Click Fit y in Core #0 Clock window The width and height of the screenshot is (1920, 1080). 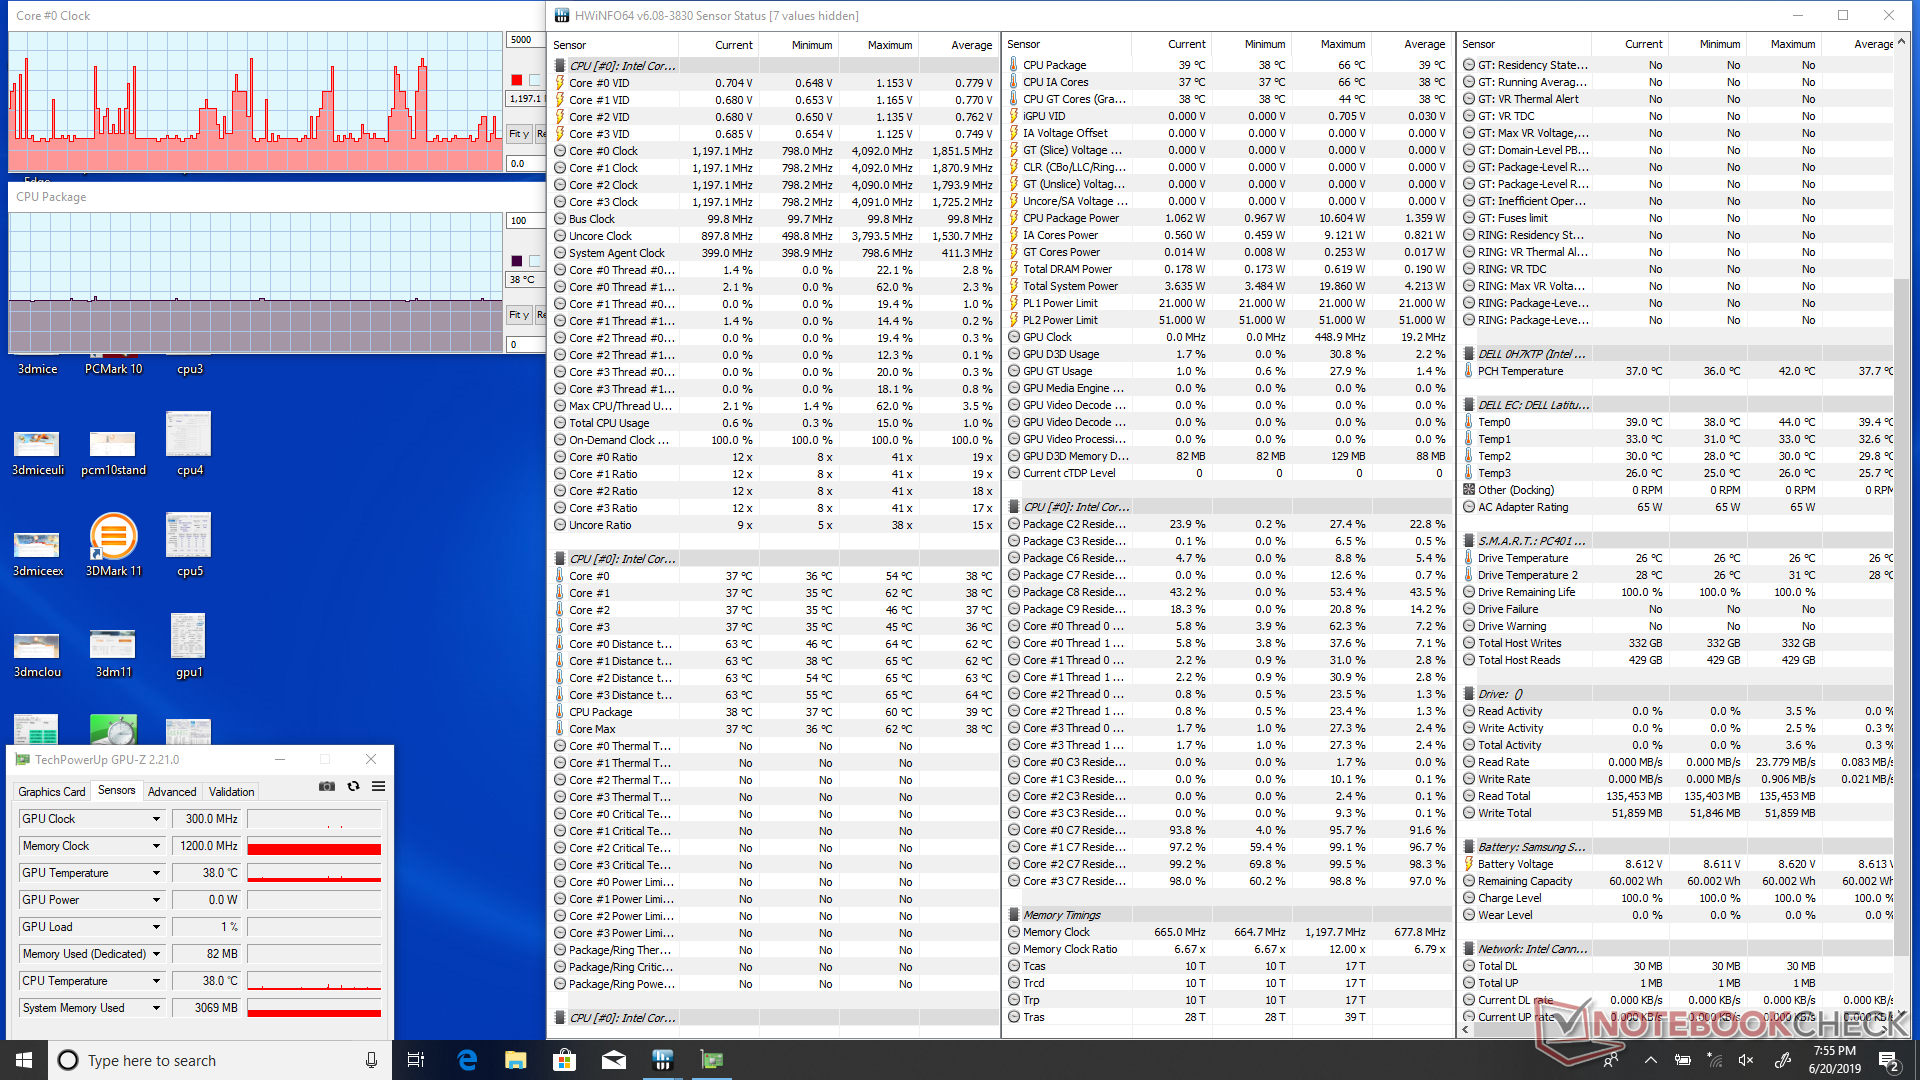point(519,133)
